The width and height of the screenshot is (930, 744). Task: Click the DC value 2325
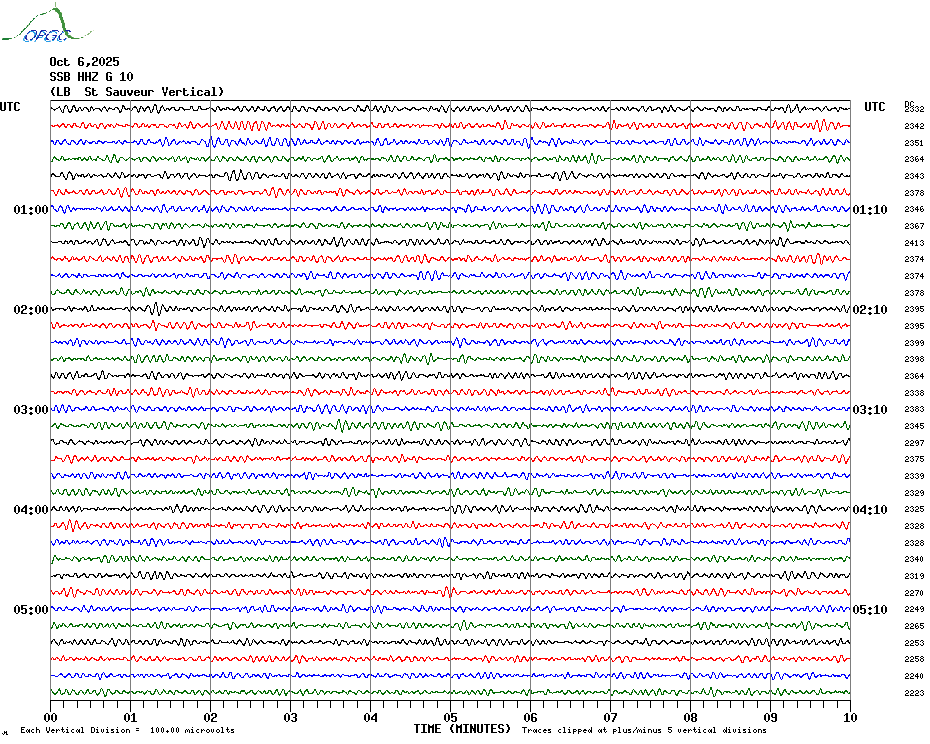[x=914, y=510]
